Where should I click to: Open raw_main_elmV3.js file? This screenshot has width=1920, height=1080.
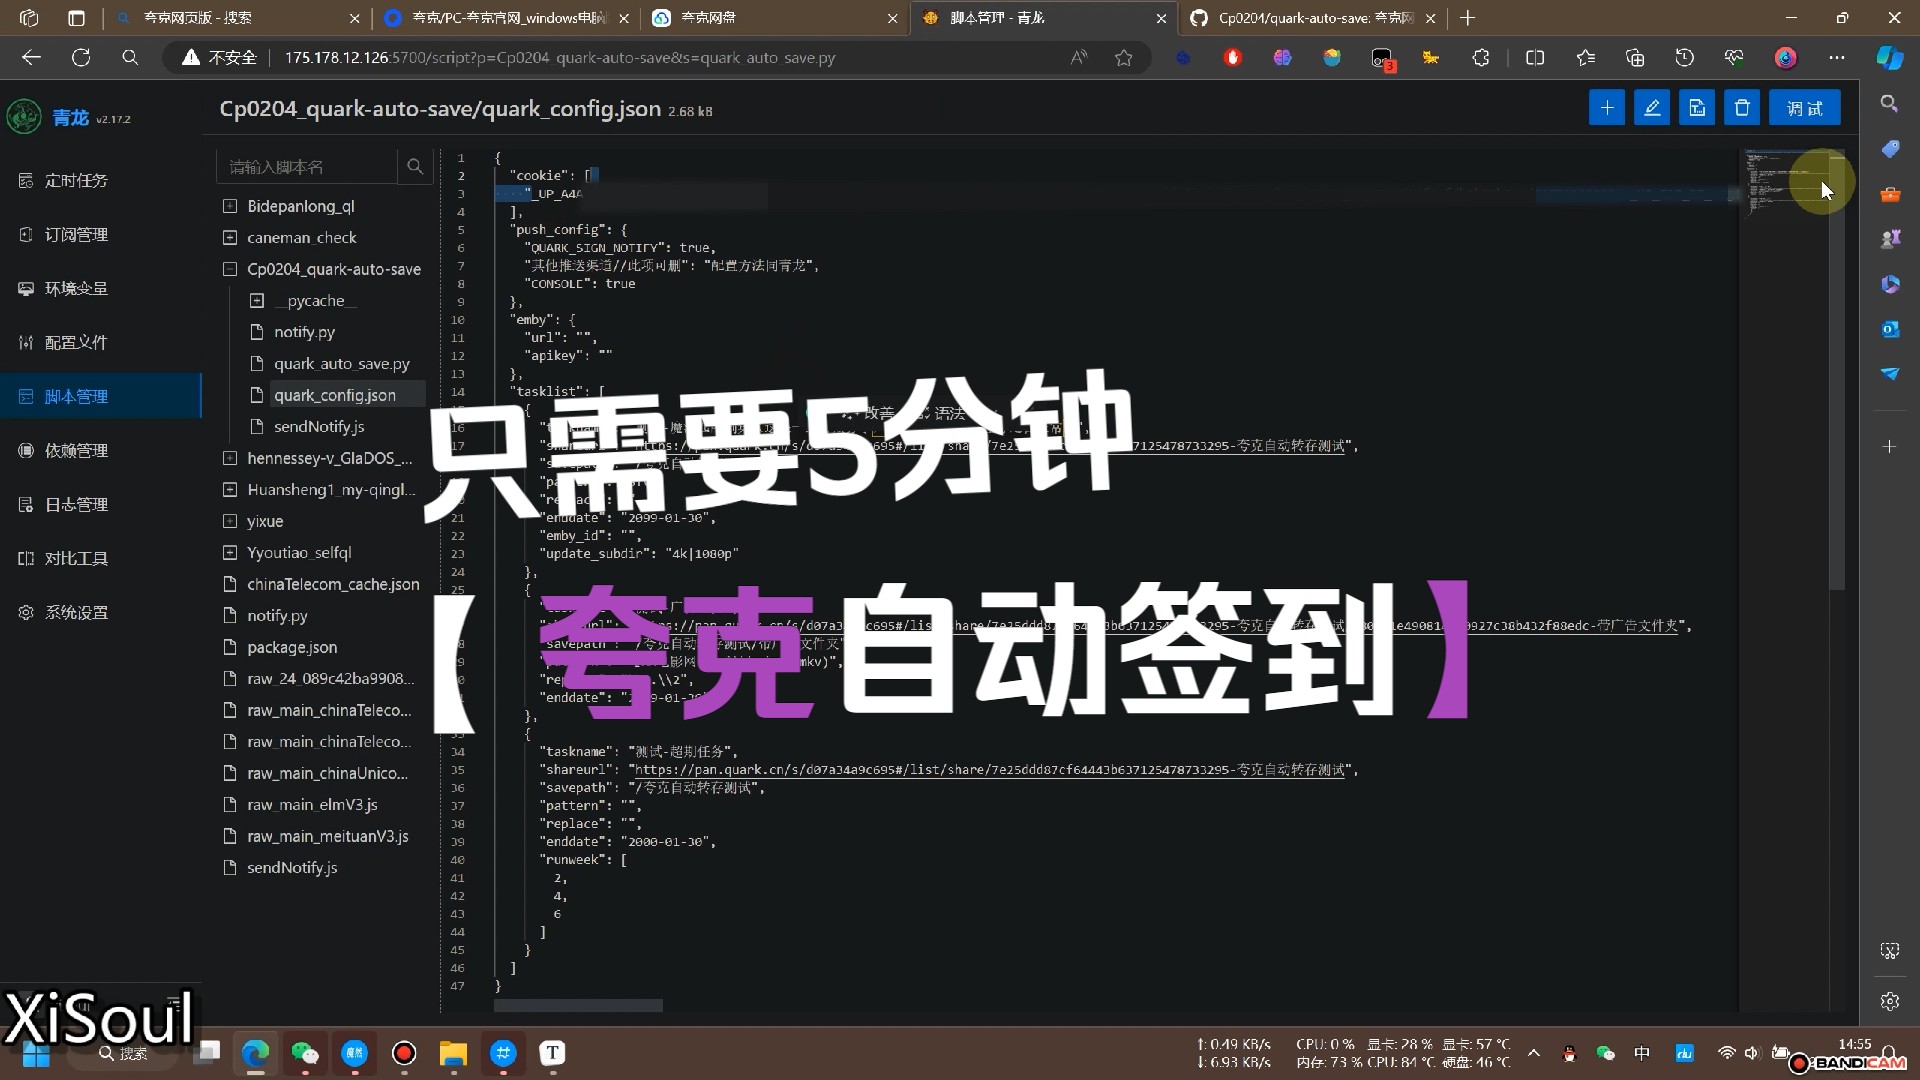click(312, 805)
